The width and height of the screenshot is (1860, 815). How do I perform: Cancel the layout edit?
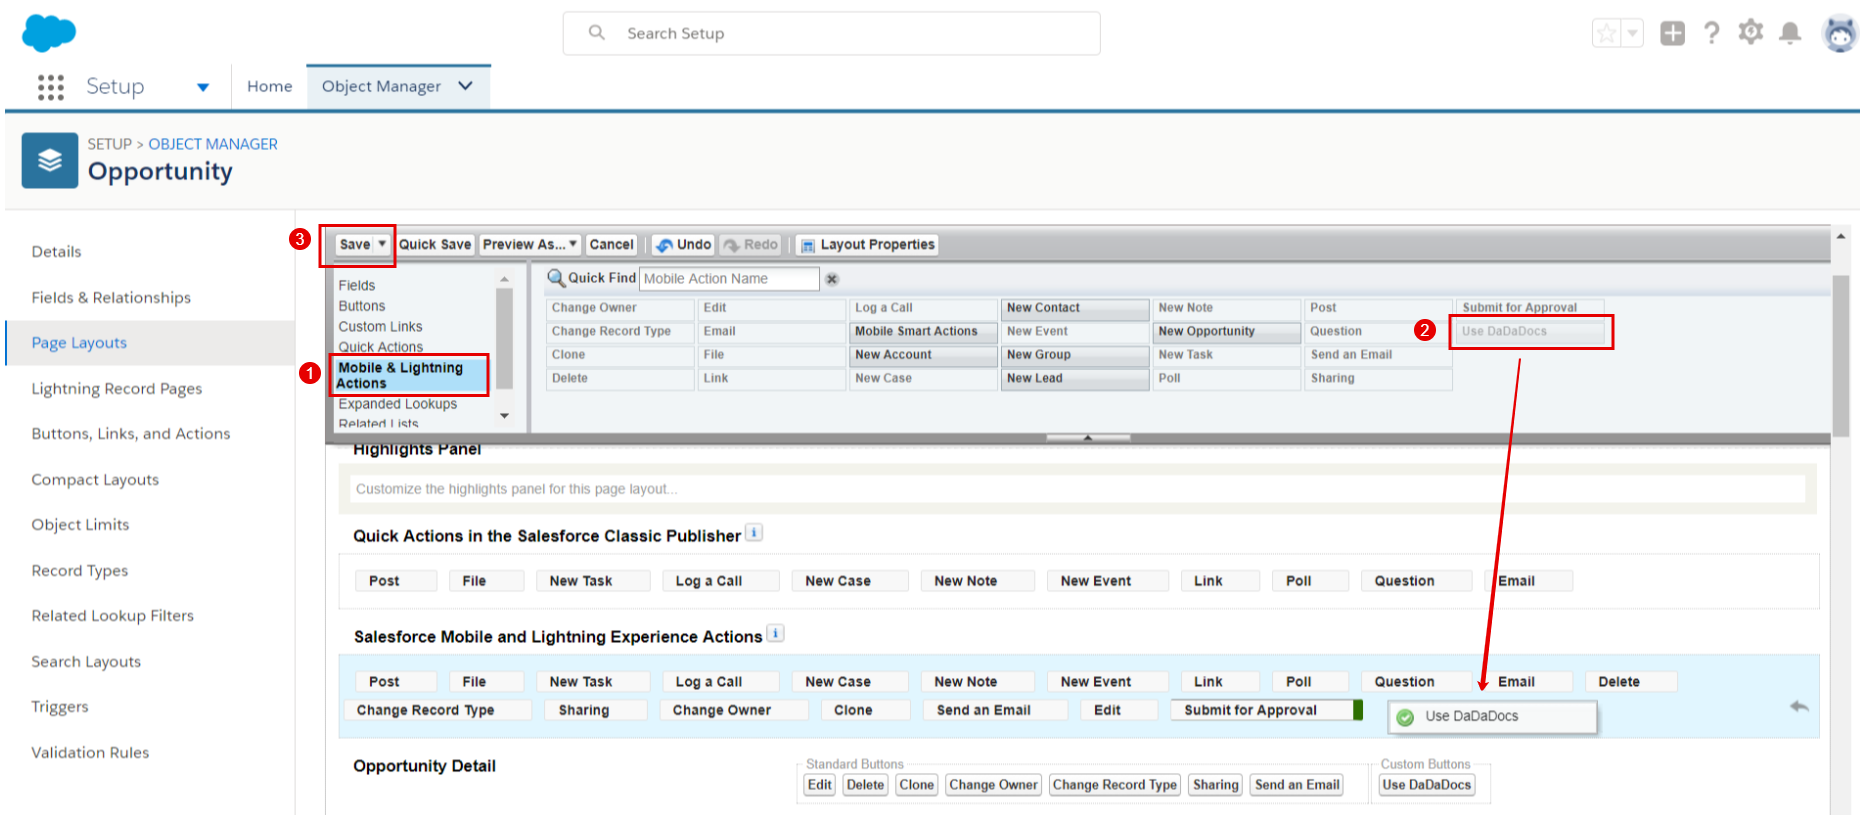[x=611, y=244]
